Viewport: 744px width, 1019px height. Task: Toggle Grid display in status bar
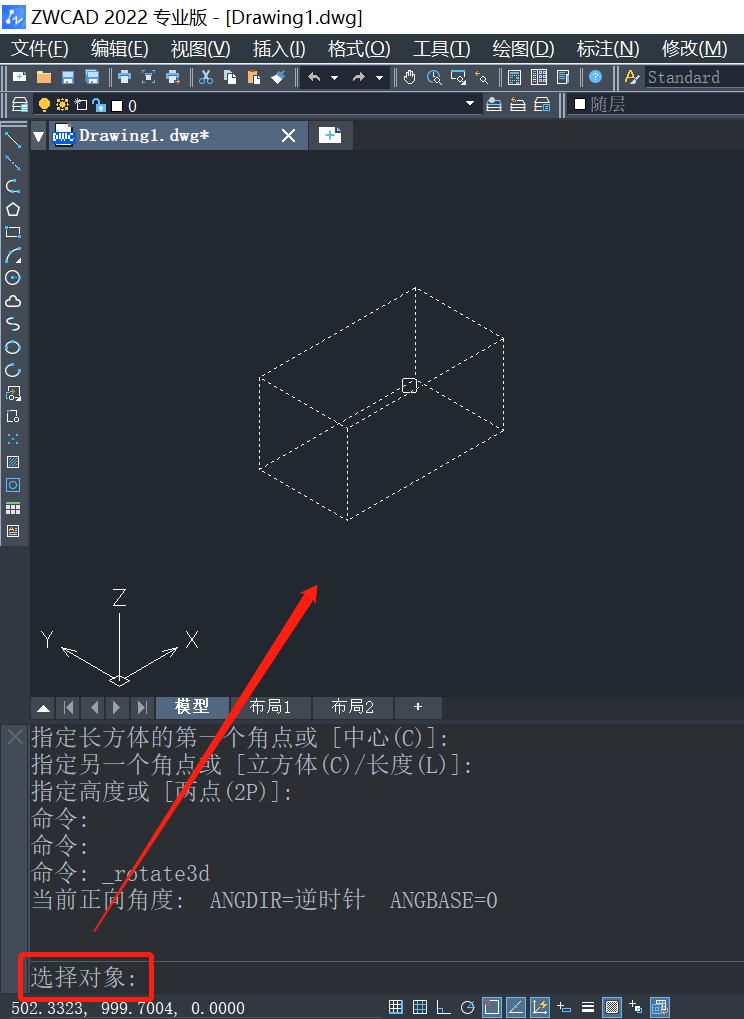coord(420,1007)
